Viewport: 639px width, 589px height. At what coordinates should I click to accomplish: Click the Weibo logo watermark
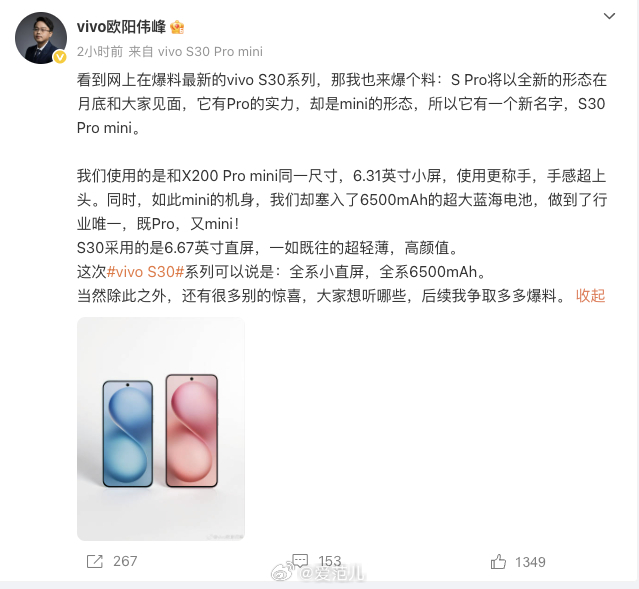pyautogui.click(x=282, y=572)
